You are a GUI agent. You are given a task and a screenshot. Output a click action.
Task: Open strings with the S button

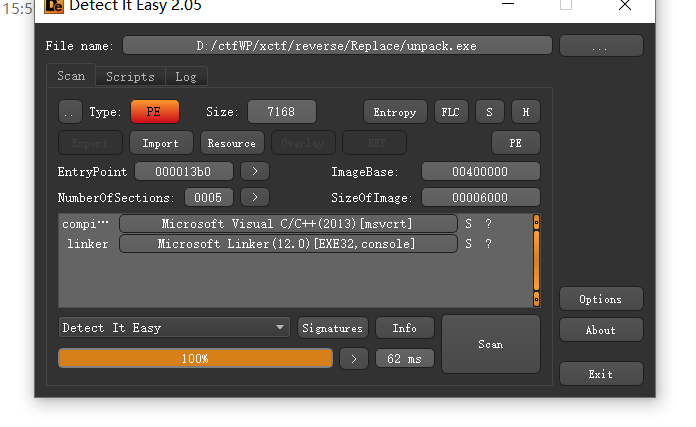pyautogui.click(x=490, y=112)
